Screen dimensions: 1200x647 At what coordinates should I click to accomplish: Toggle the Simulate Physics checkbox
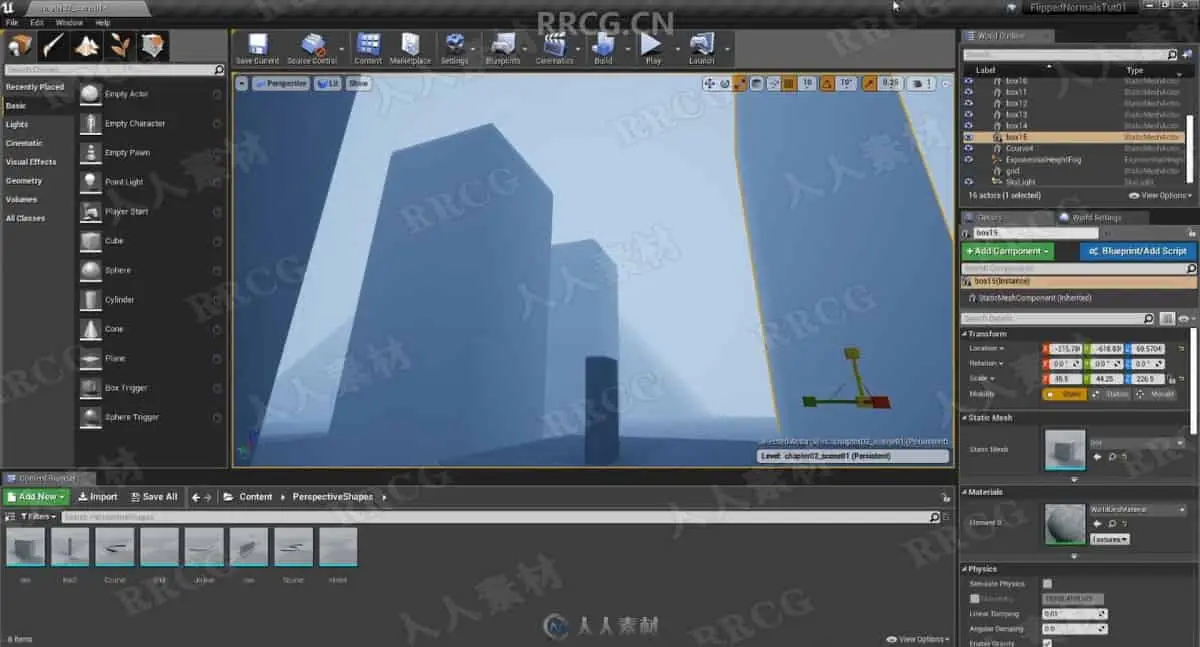point(1047,583)
